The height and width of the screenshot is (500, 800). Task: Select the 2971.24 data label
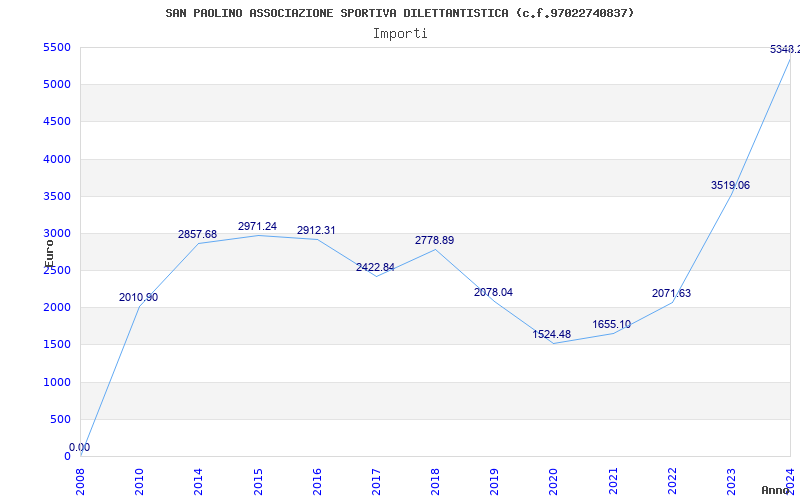click(x=257, y=227)
